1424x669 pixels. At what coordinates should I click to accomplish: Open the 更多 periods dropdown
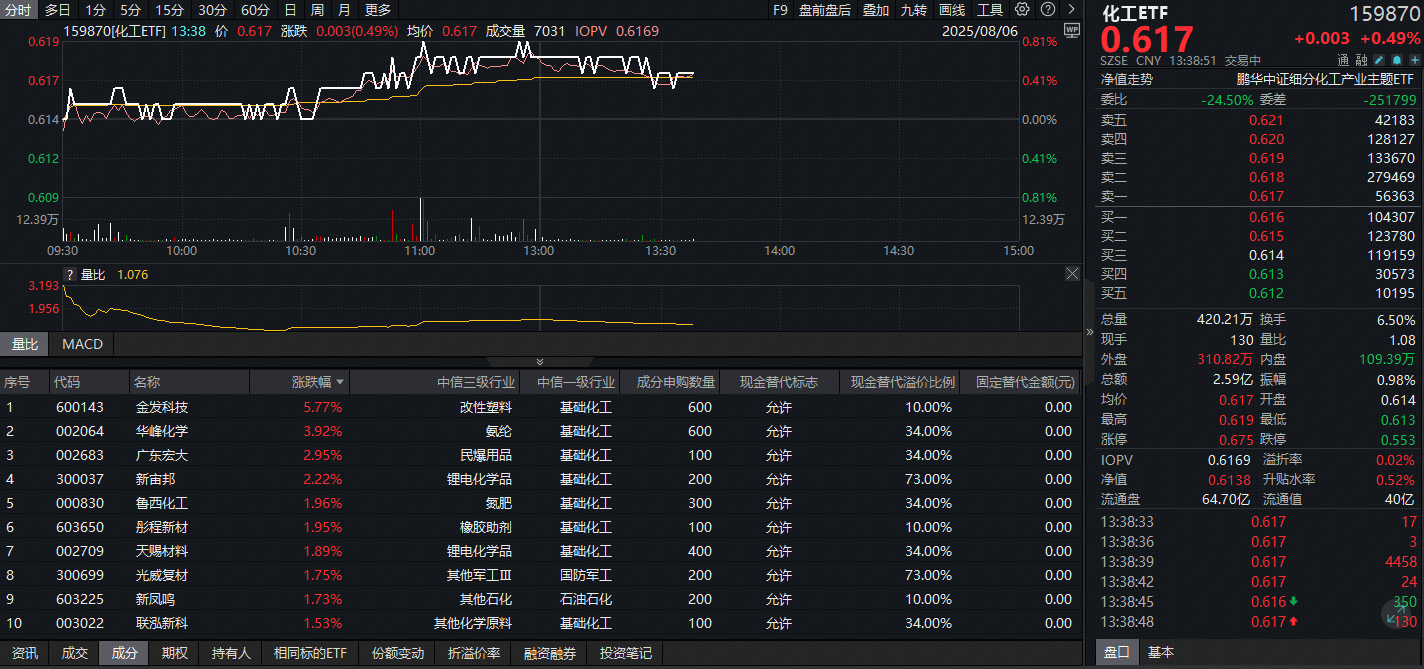(x=378, y=10)
